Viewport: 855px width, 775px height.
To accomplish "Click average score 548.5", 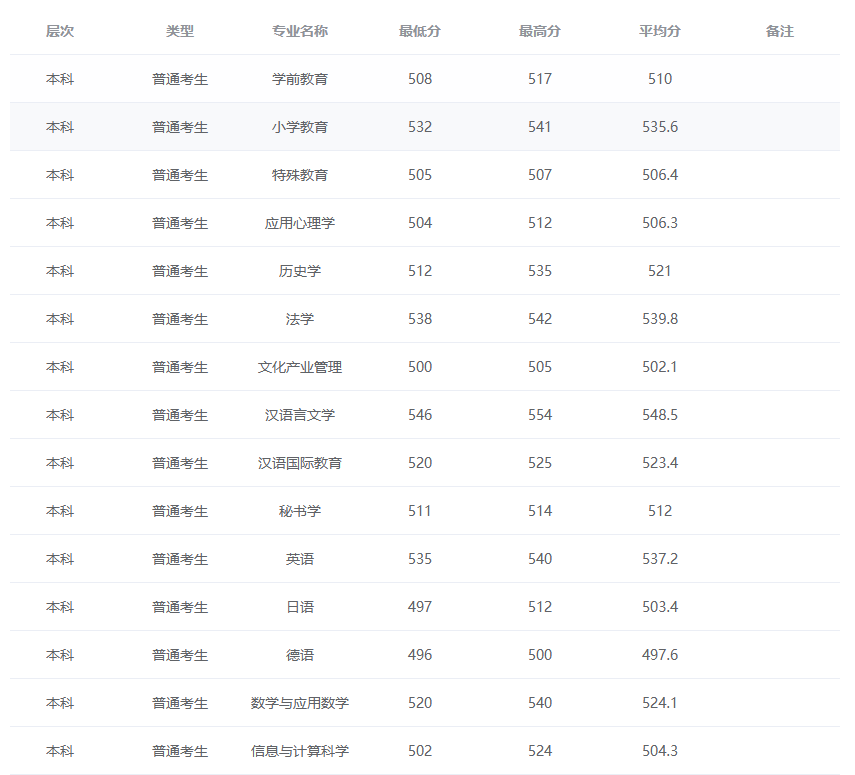I will click(x=660, y=415).
